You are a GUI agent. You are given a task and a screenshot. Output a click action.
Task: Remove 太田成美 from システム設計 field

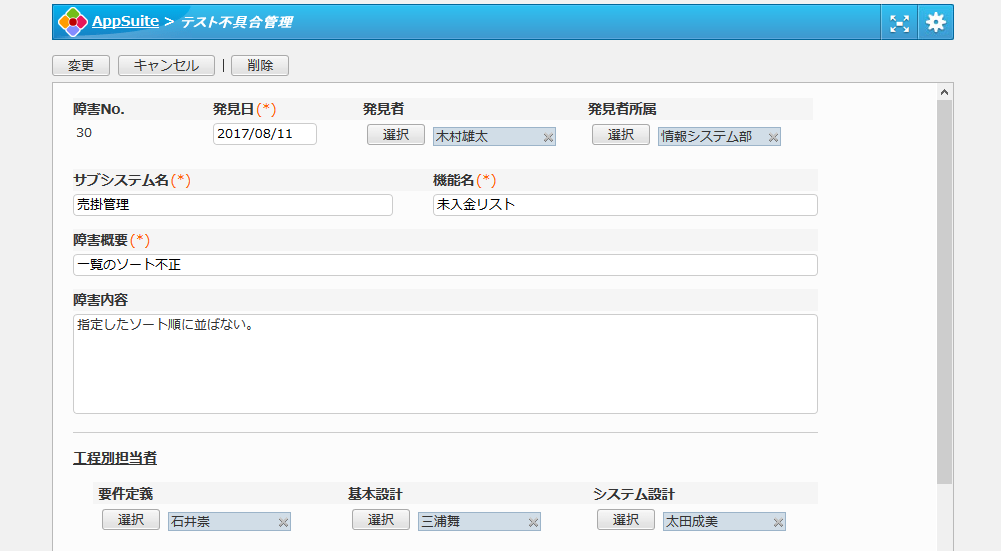click(x=778, y=522)
